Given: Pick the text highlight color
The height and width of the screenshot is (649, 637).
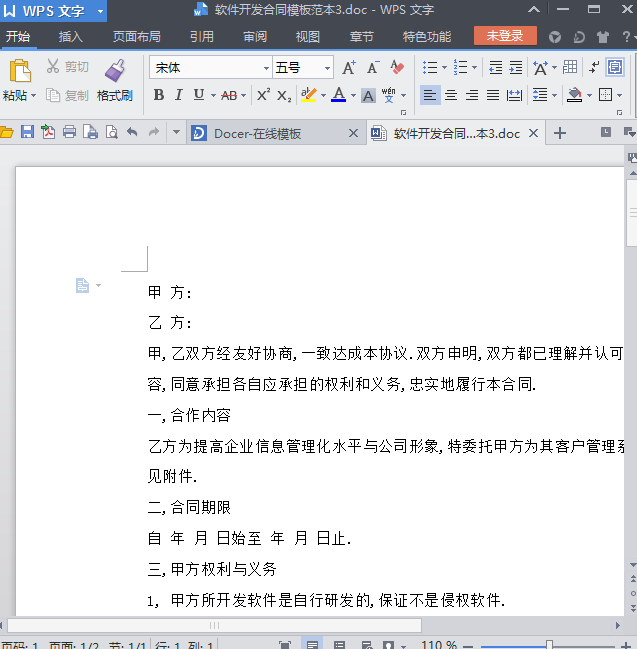Looking at the screenshot, I should [x=309, y=95].
